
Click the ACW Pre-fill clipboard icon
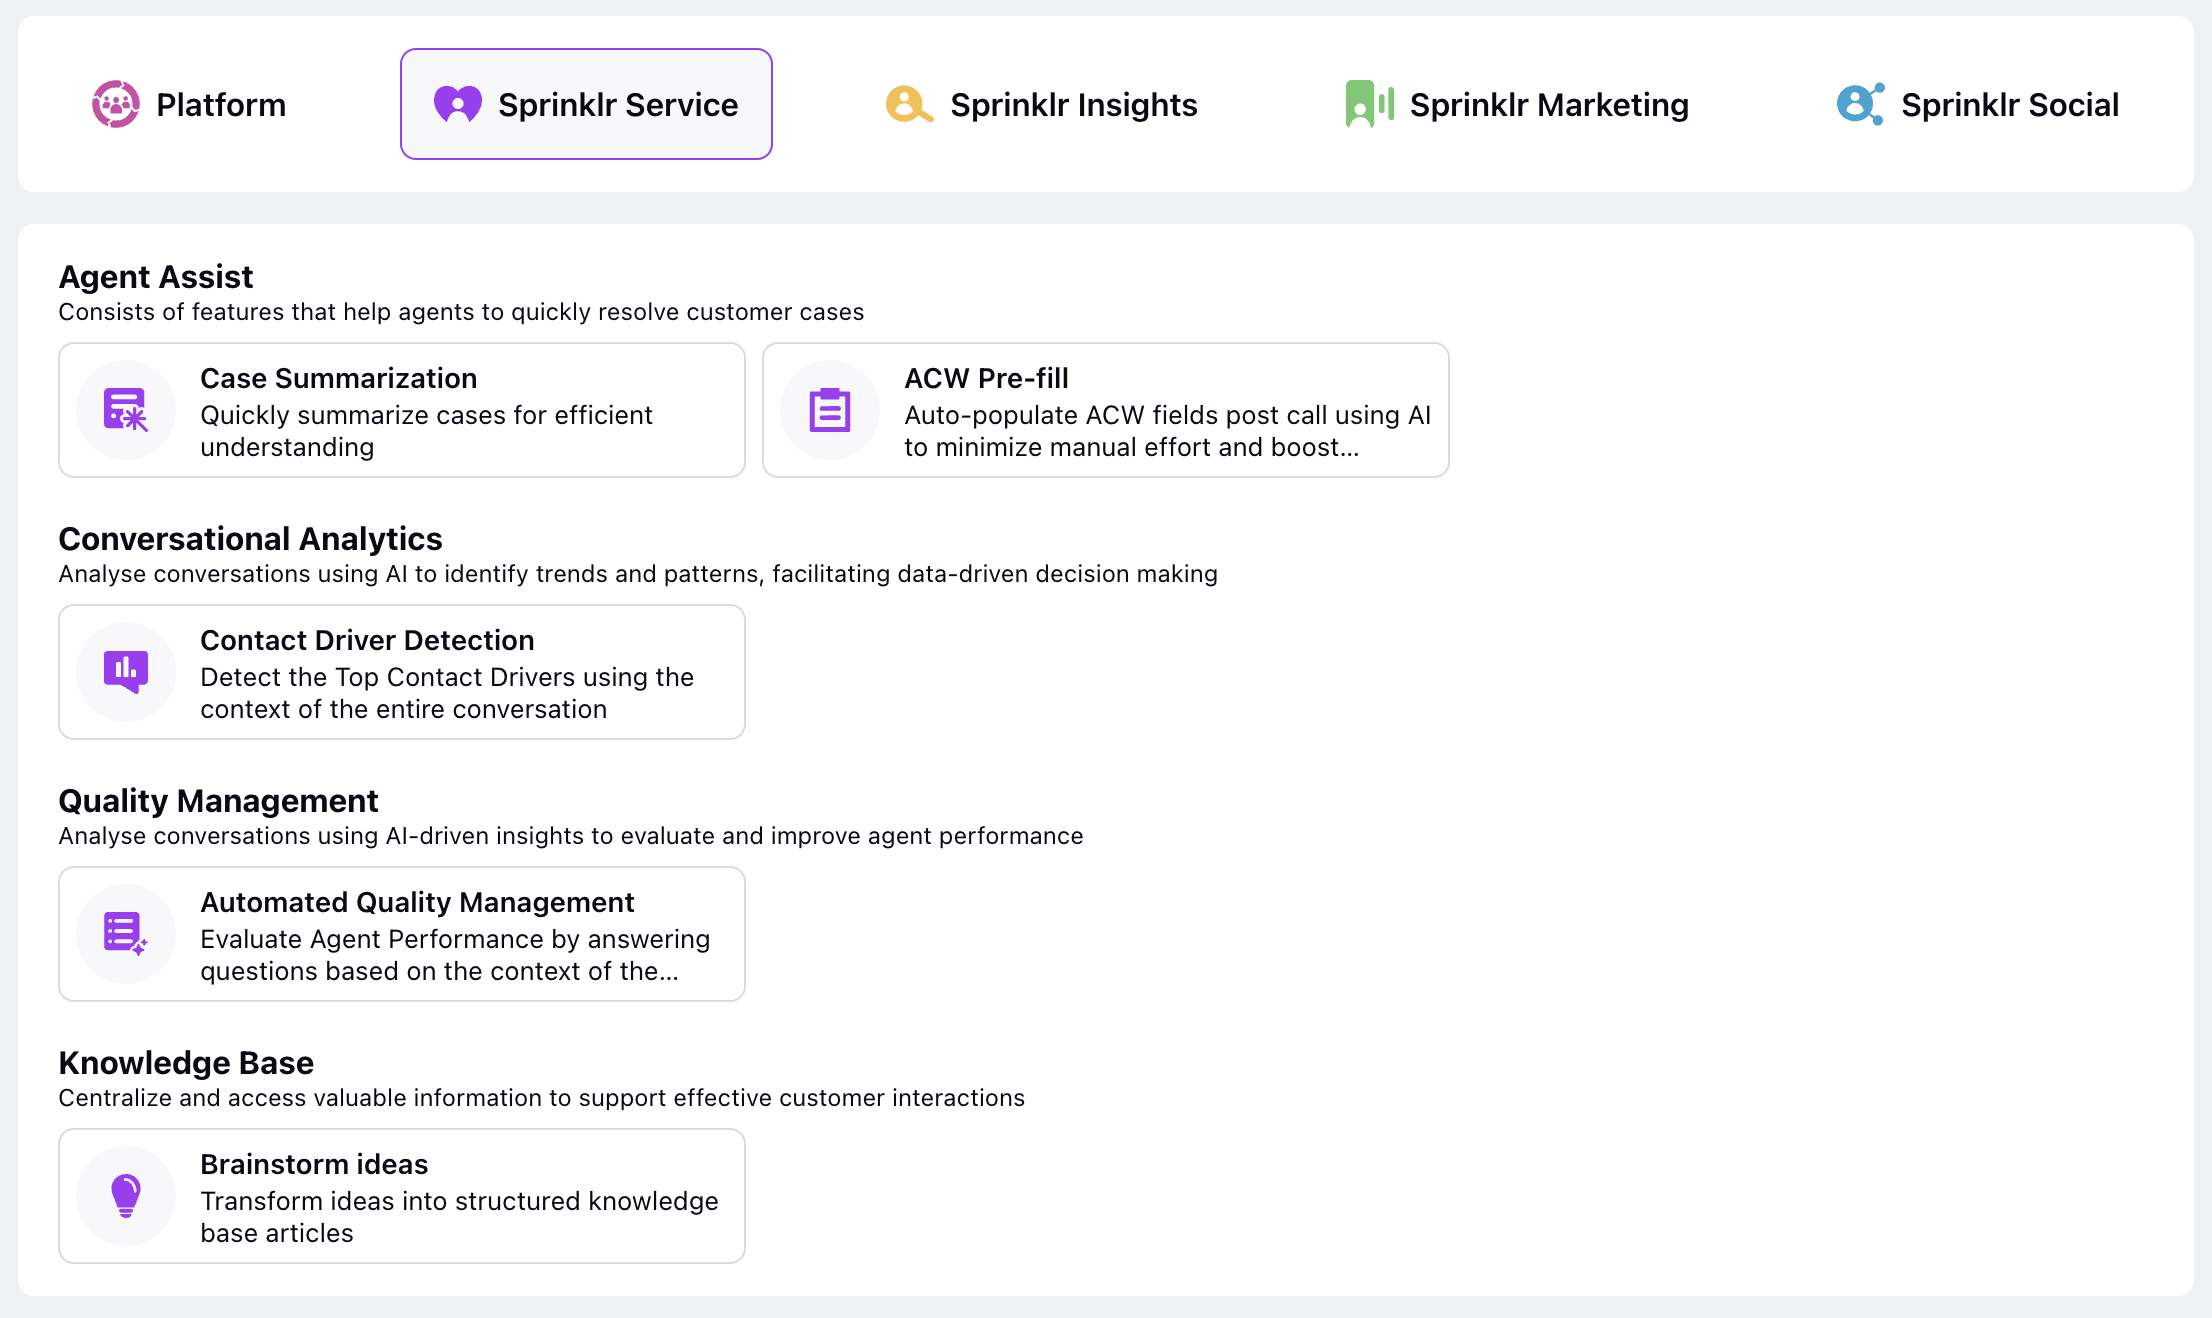click(830, 410)
